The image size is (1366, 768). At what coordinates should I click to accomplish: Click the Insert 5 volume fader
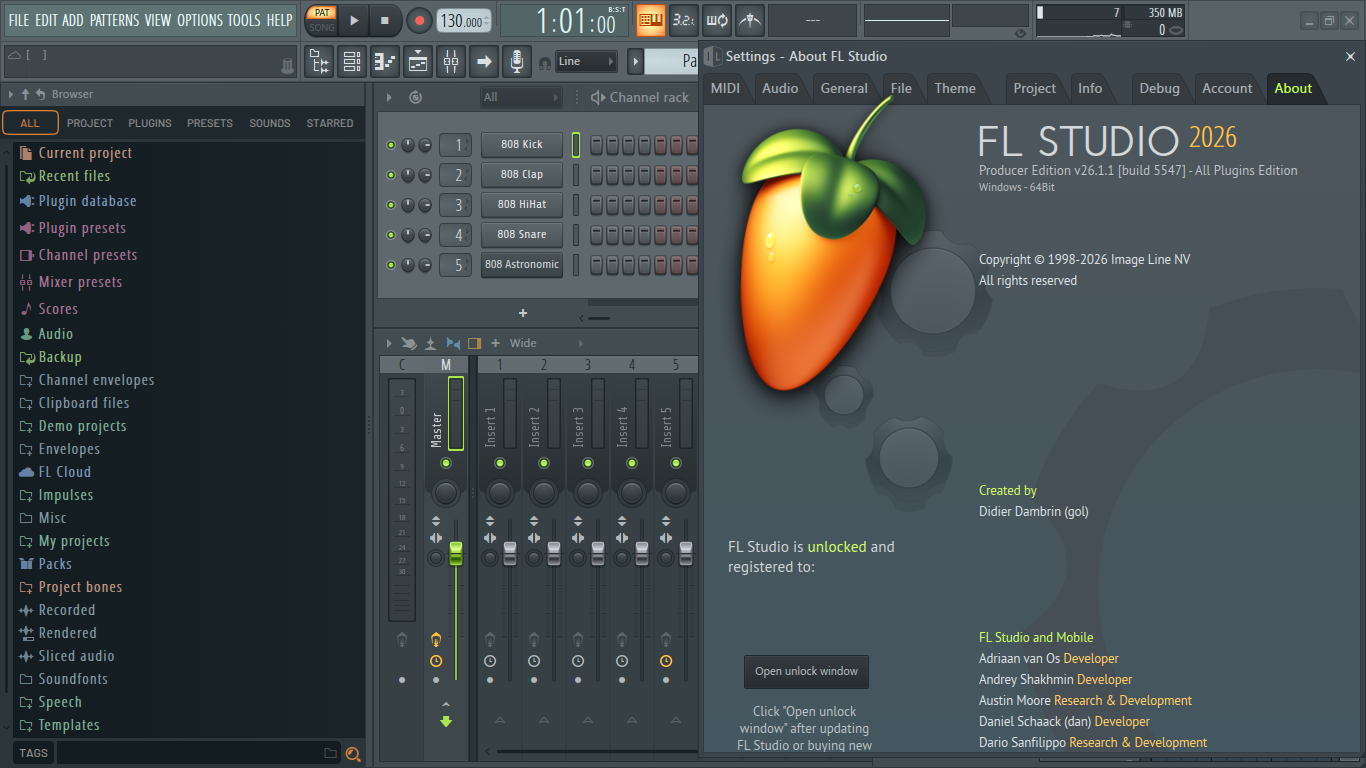686,553
